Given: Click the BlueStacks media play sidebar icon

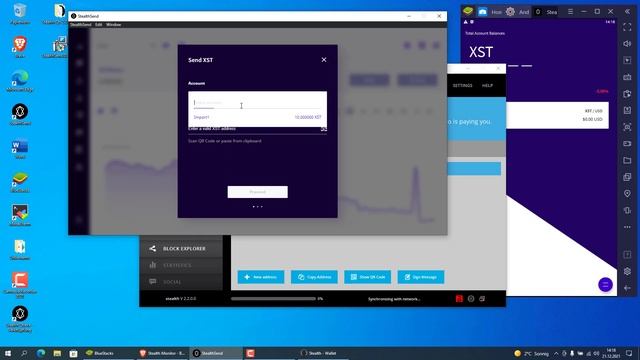Looking at the screenshot, I should [x=627, y=60].
